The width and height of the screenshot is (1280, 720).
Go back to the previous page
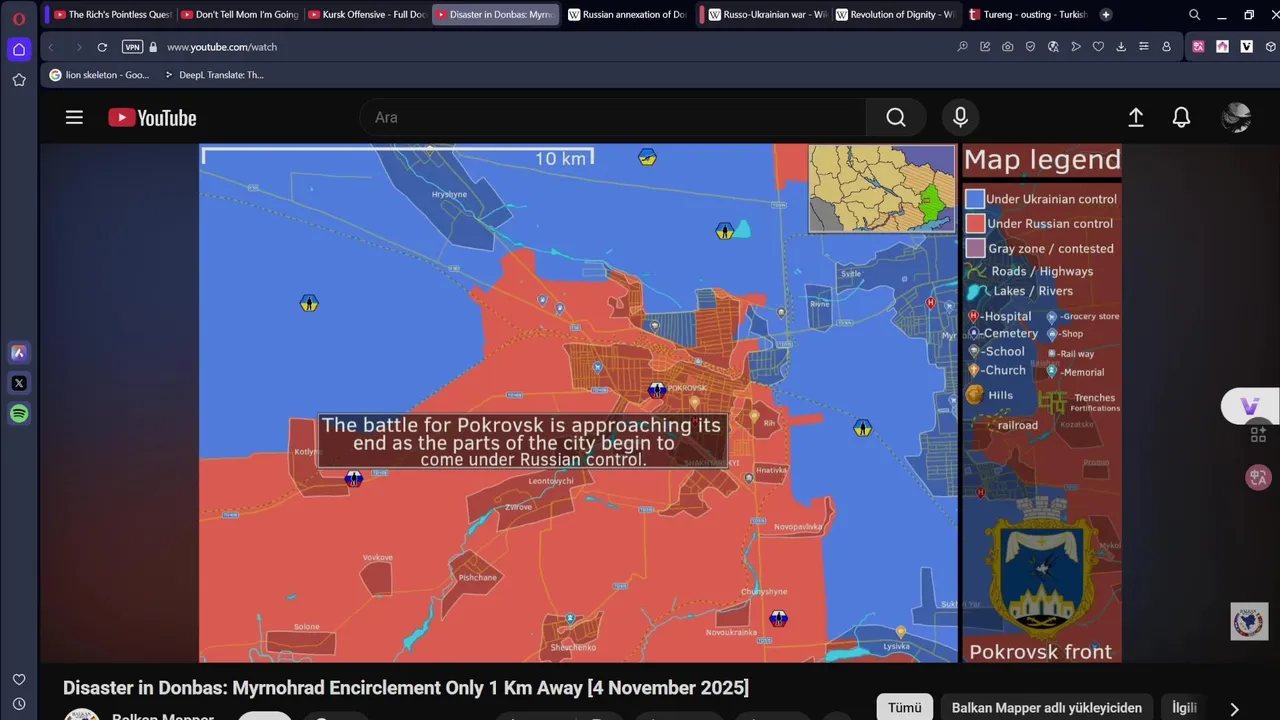(51, 47)
